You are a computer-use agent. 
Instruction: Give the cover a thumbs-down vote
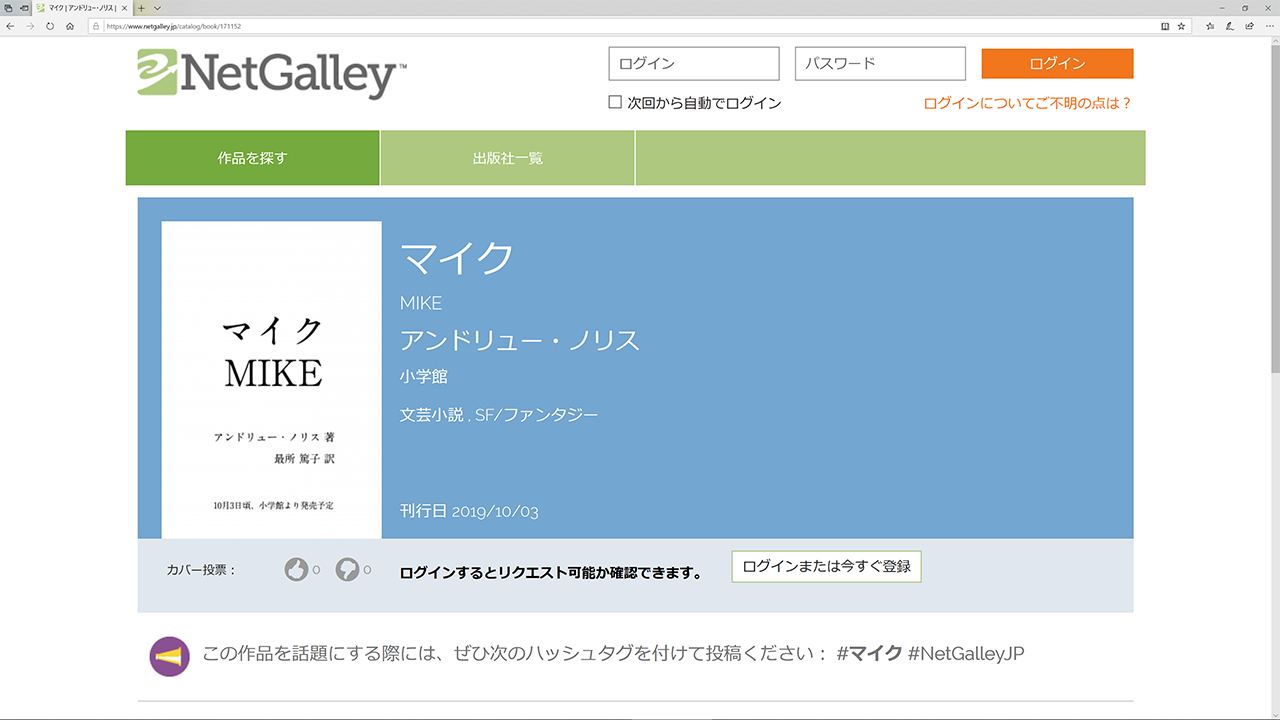pos(347,570)
